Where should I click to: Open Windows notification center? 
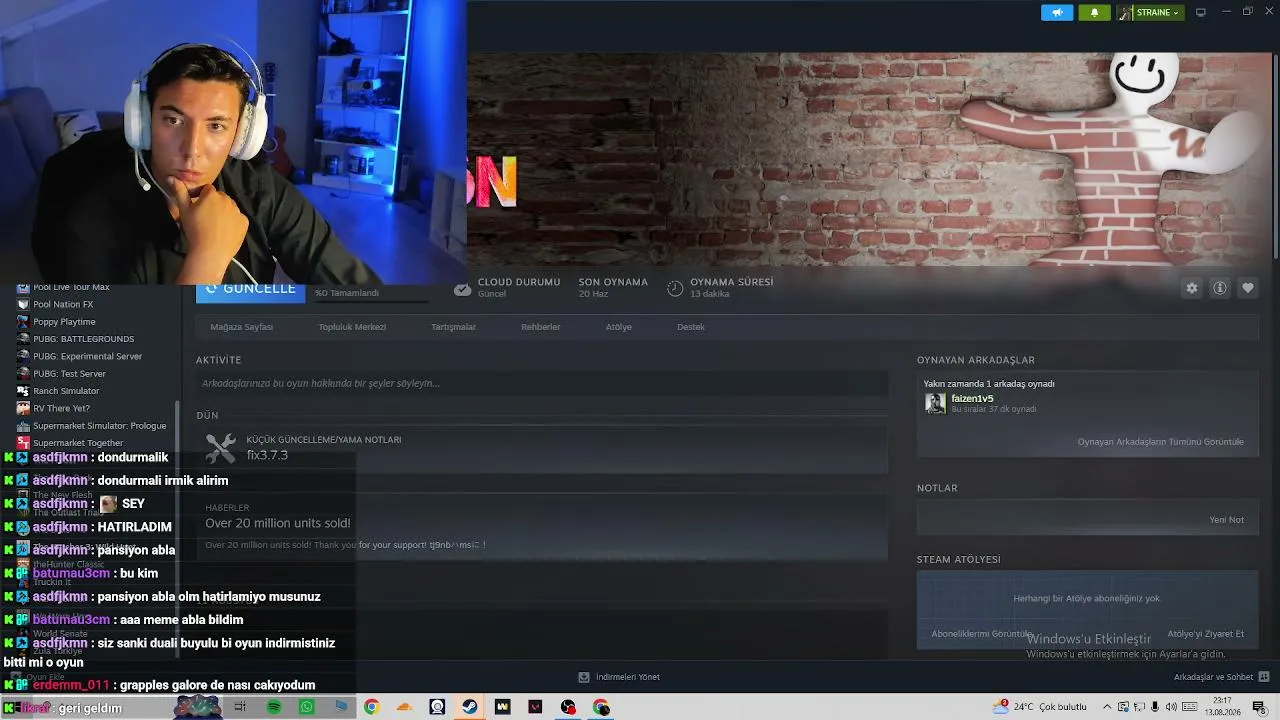[x=1259, y=707]
